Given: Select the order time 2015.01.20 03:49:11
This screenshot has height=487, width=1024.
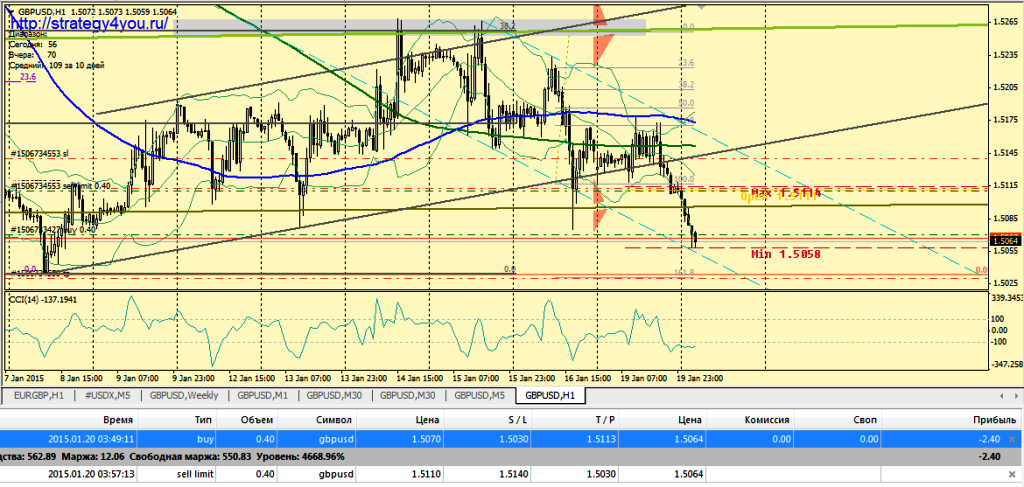Looking at the screenshot, I should [91, 439].
